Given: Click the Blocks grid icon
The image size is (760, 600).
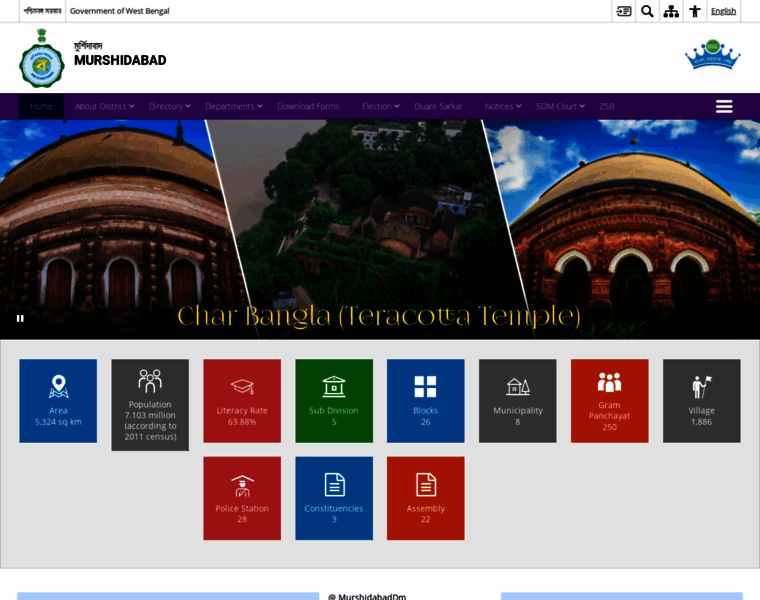Looking at the screenshot, I should pos(426,387).
